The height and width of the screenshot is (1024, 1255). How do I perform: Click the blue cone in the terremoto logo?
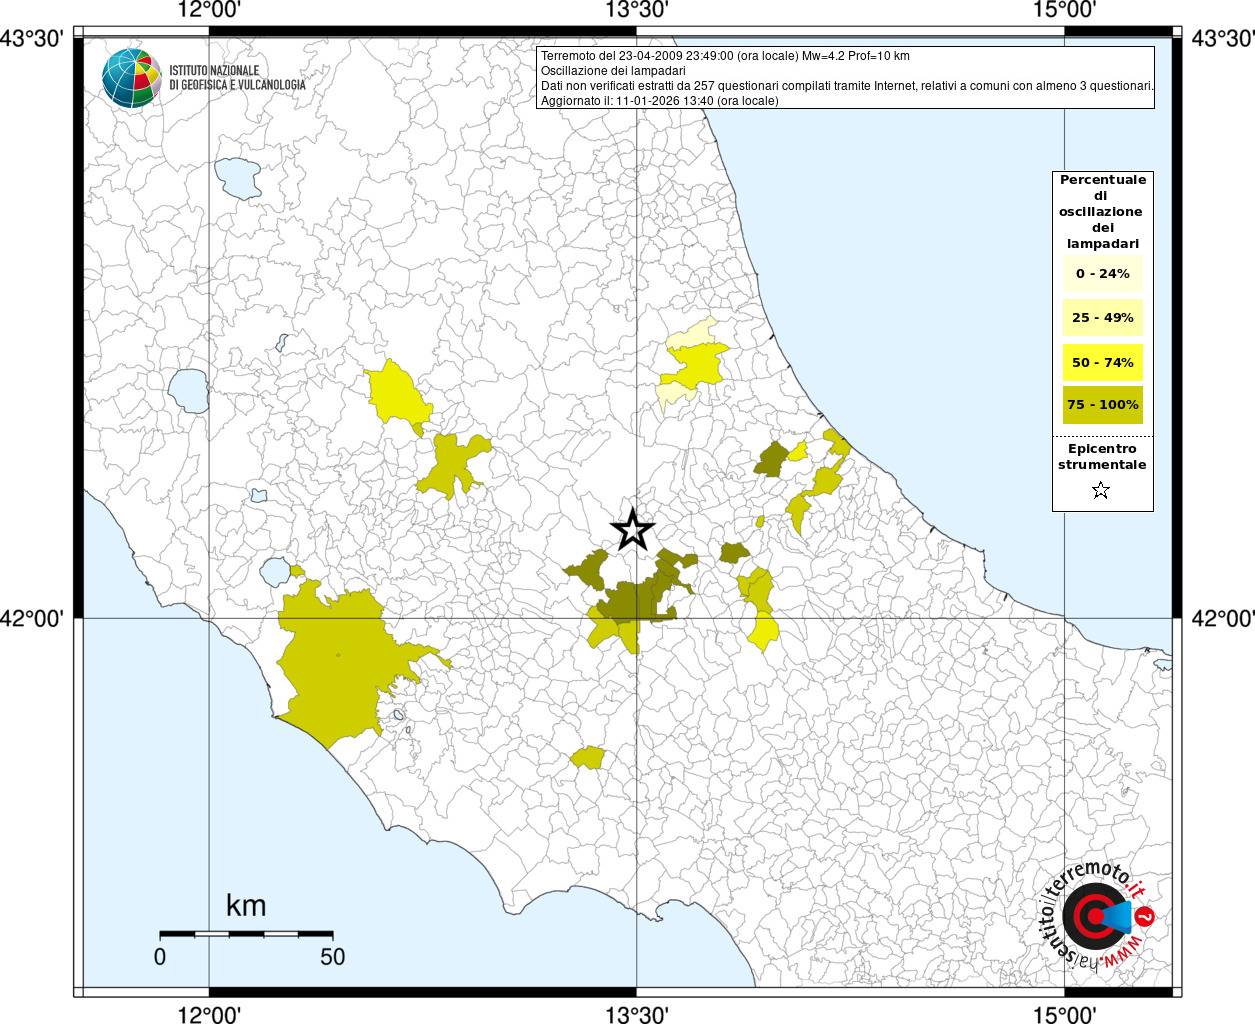(1118, 916)
